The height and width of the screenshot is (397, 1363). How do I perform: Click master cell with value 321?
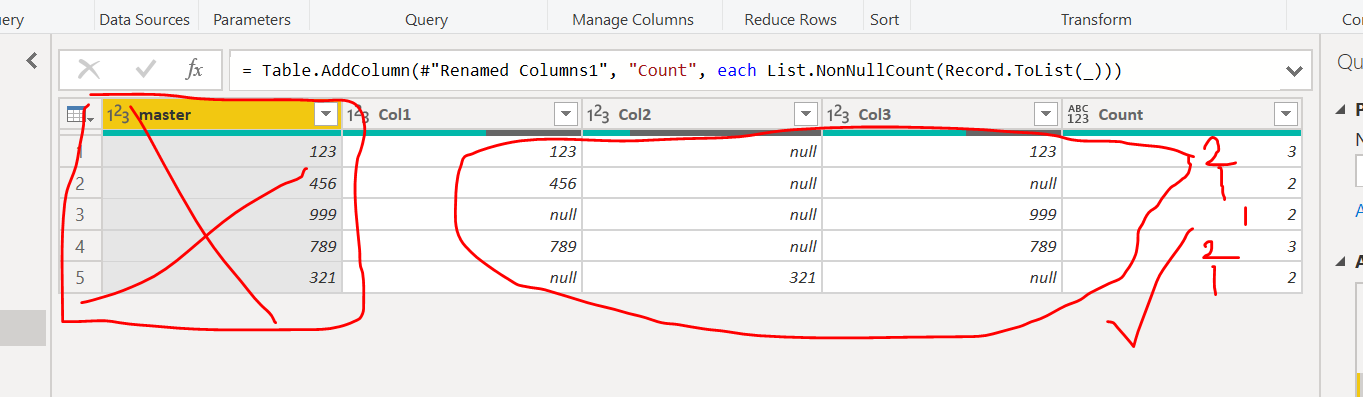[222, 278]
